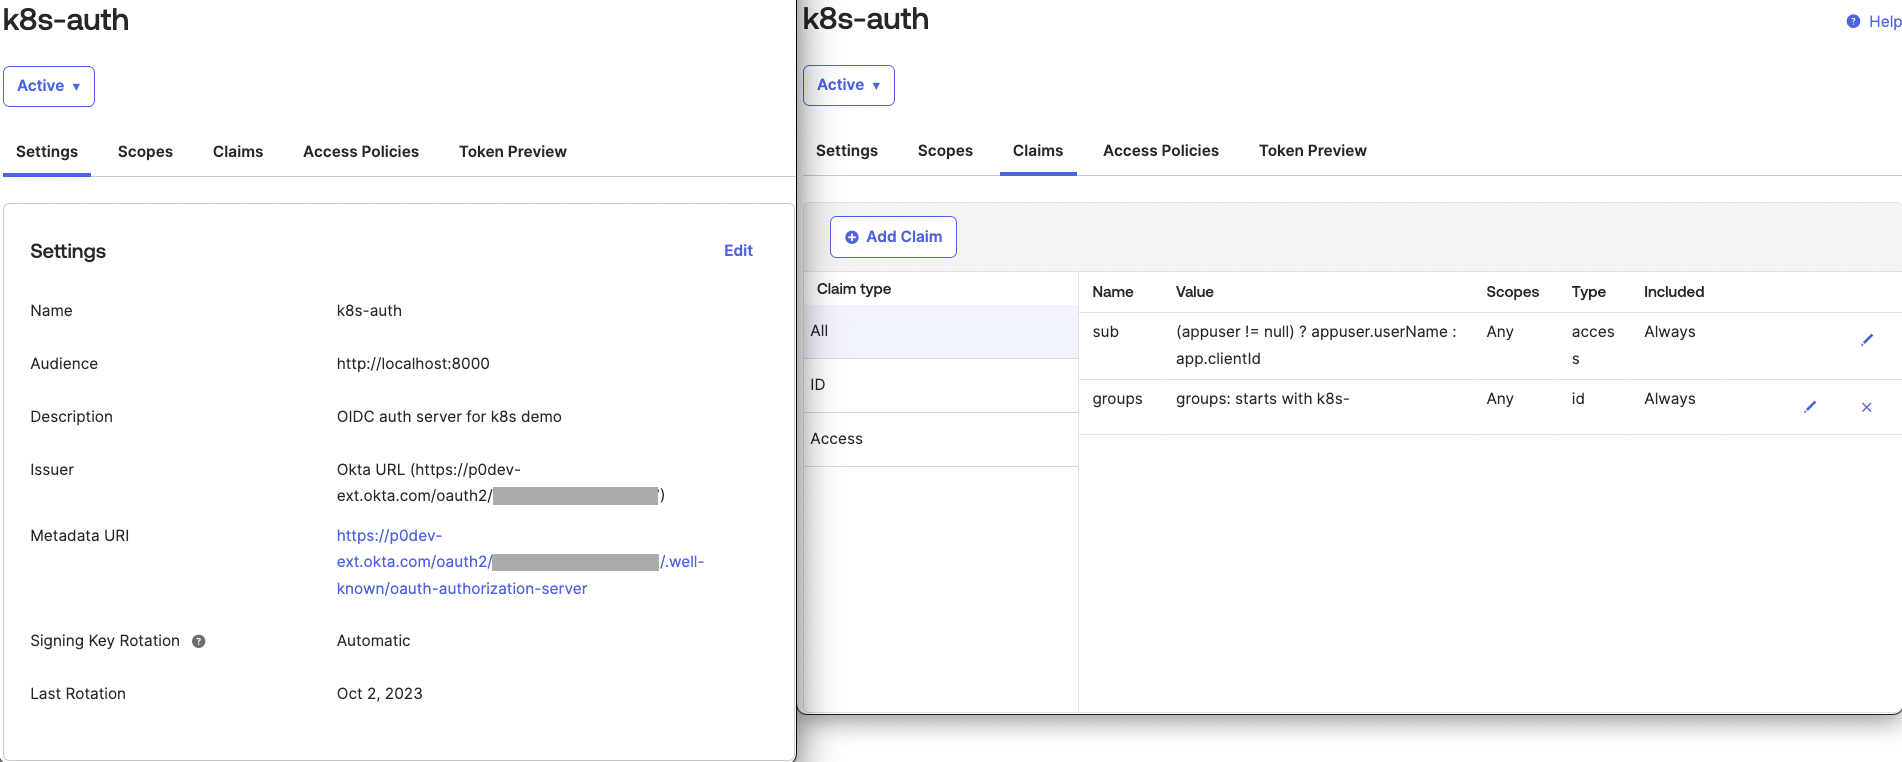This screenshot has width=1902, height=762.
Task: Select the ID claim type filter
Action: (940, 385)
